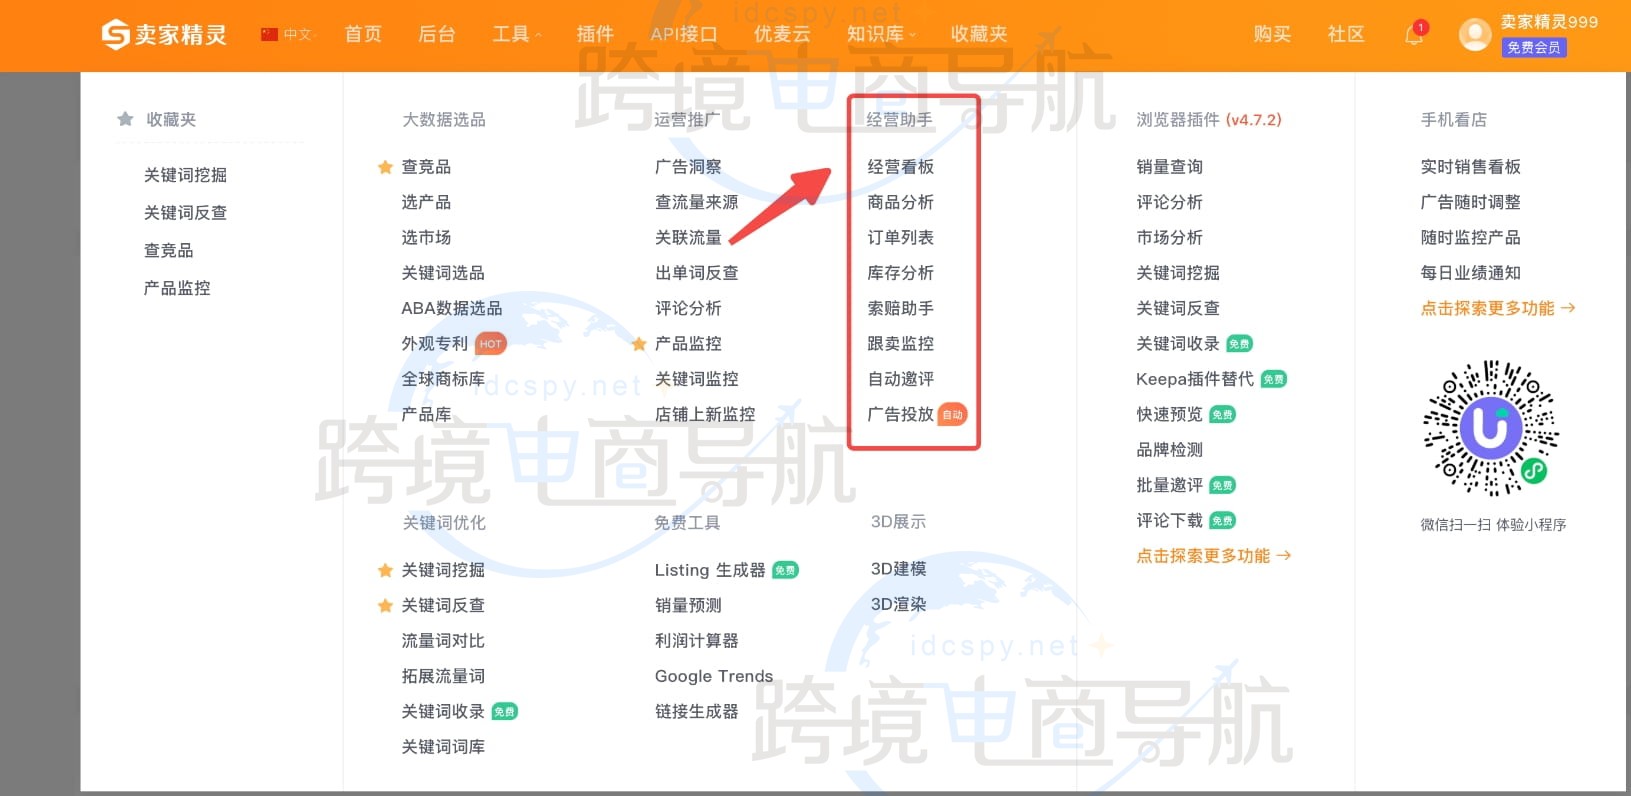Open 查流量来源

click(697, 202)
